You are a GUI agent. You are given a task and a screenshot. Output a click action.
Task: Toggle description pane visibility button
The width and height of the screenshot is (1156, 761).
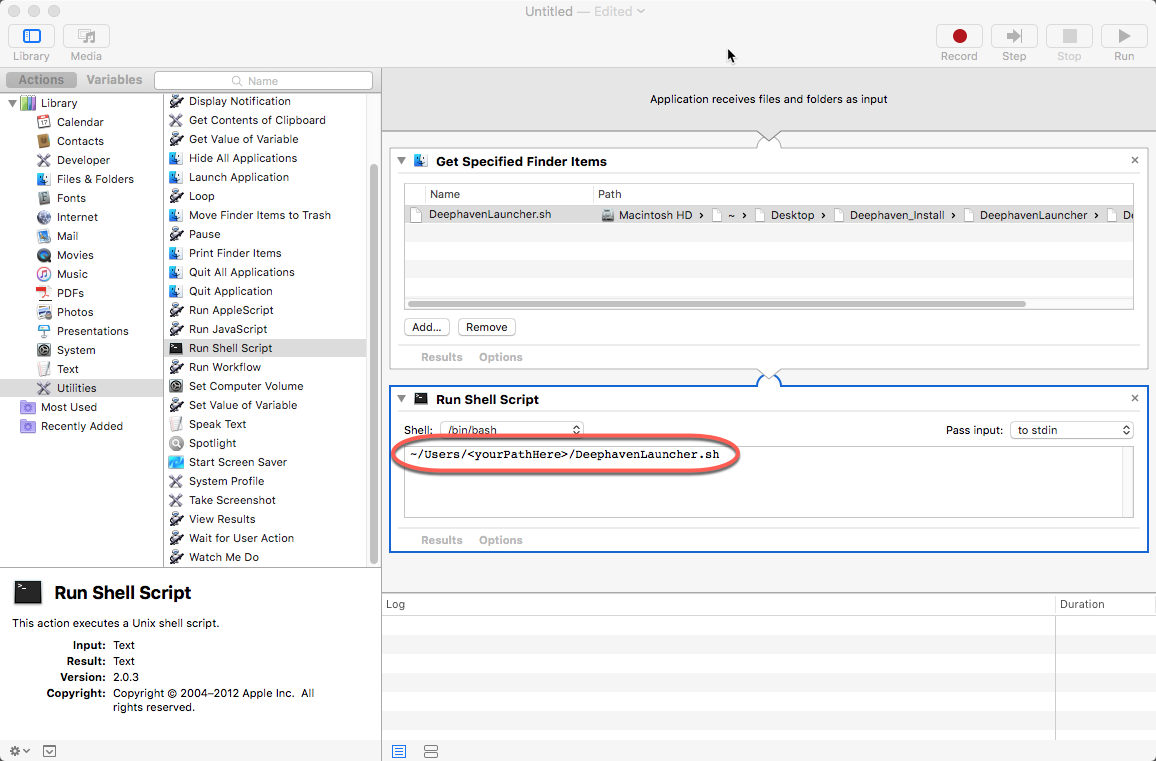pyautogui.click(x=50, y=751)
